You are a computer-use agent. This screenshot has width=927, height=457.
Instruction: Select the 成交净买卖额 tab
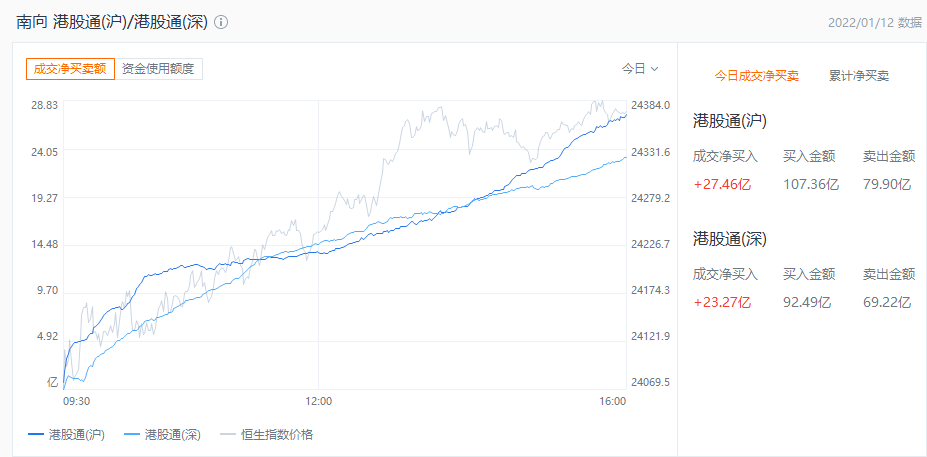[70, 69]
